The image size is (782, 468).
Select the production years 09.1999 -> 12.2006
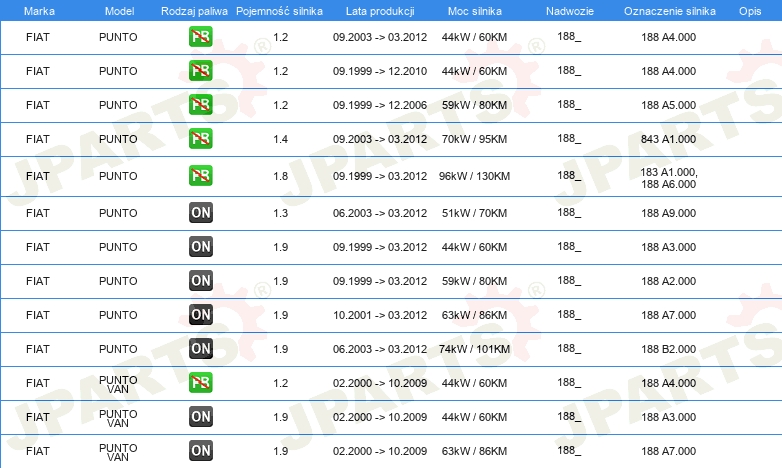point(380,105)
